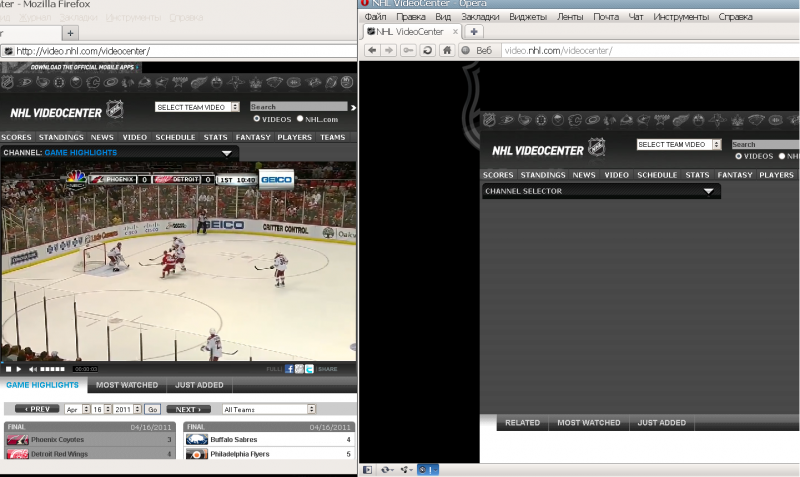
Task: Reload the page in Opera
Action: click(x=428, y=50)
